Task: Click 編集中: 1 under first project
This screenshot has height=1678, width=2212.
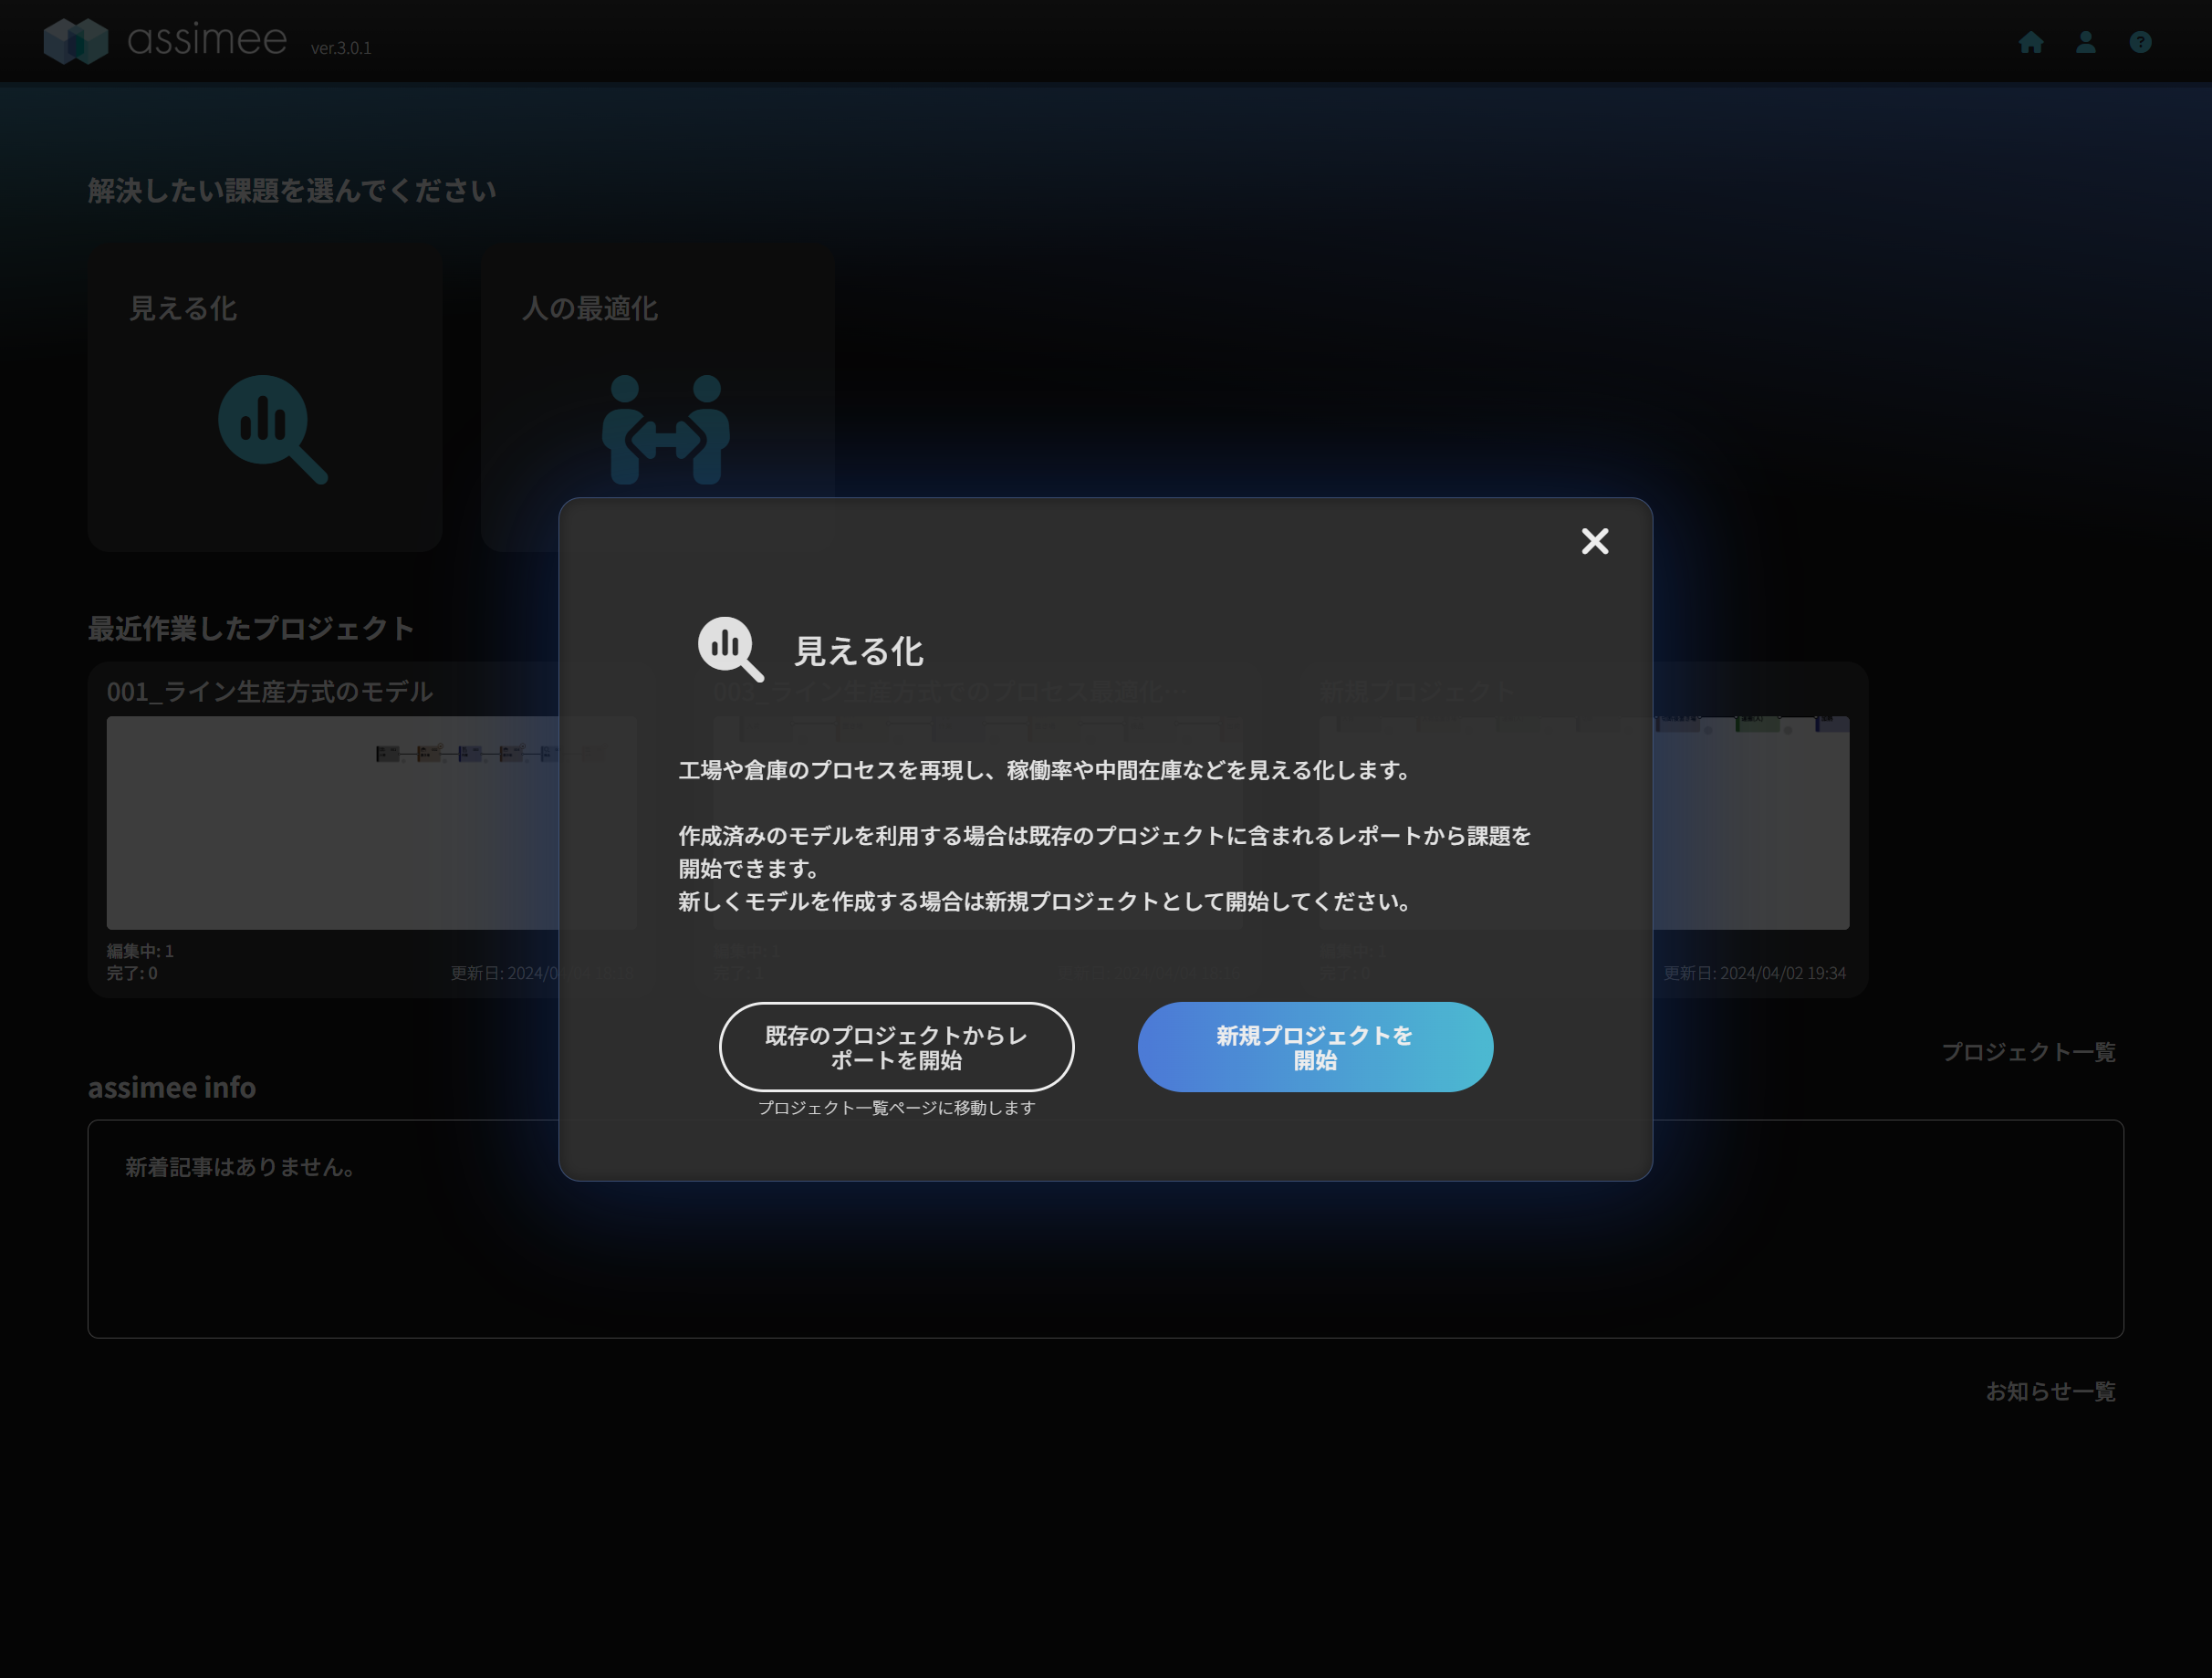Action: coord(140,951)
